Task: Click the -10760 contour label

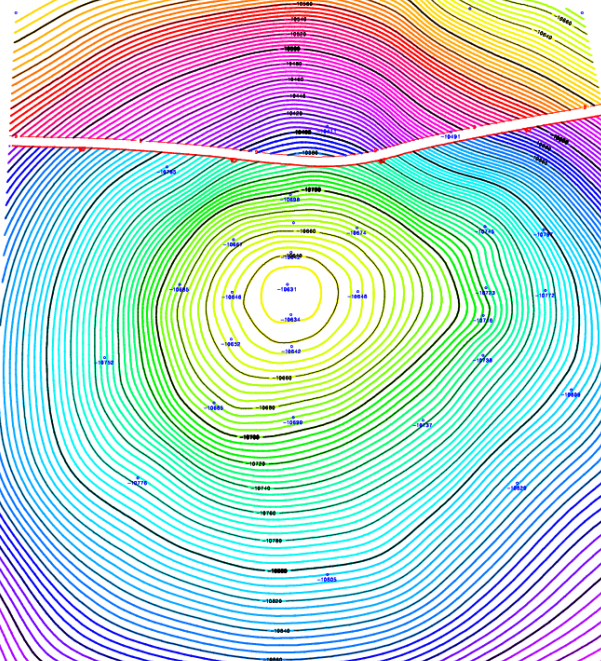Action: (267, 513)
